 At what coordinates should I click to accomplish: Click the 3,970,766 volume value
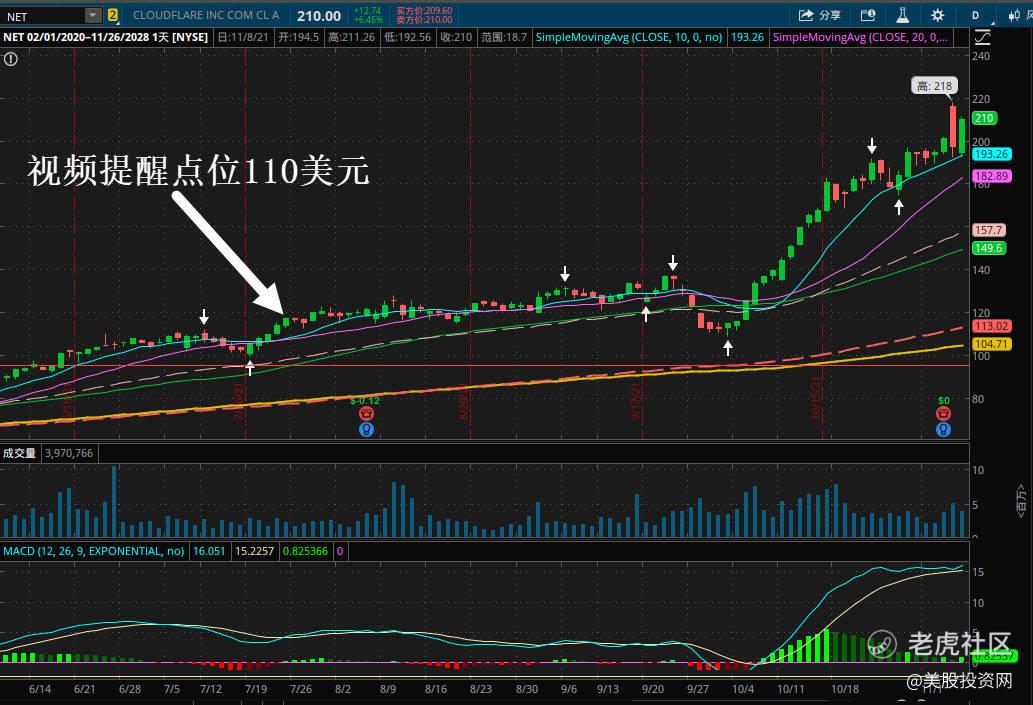(x=69, y=453)
